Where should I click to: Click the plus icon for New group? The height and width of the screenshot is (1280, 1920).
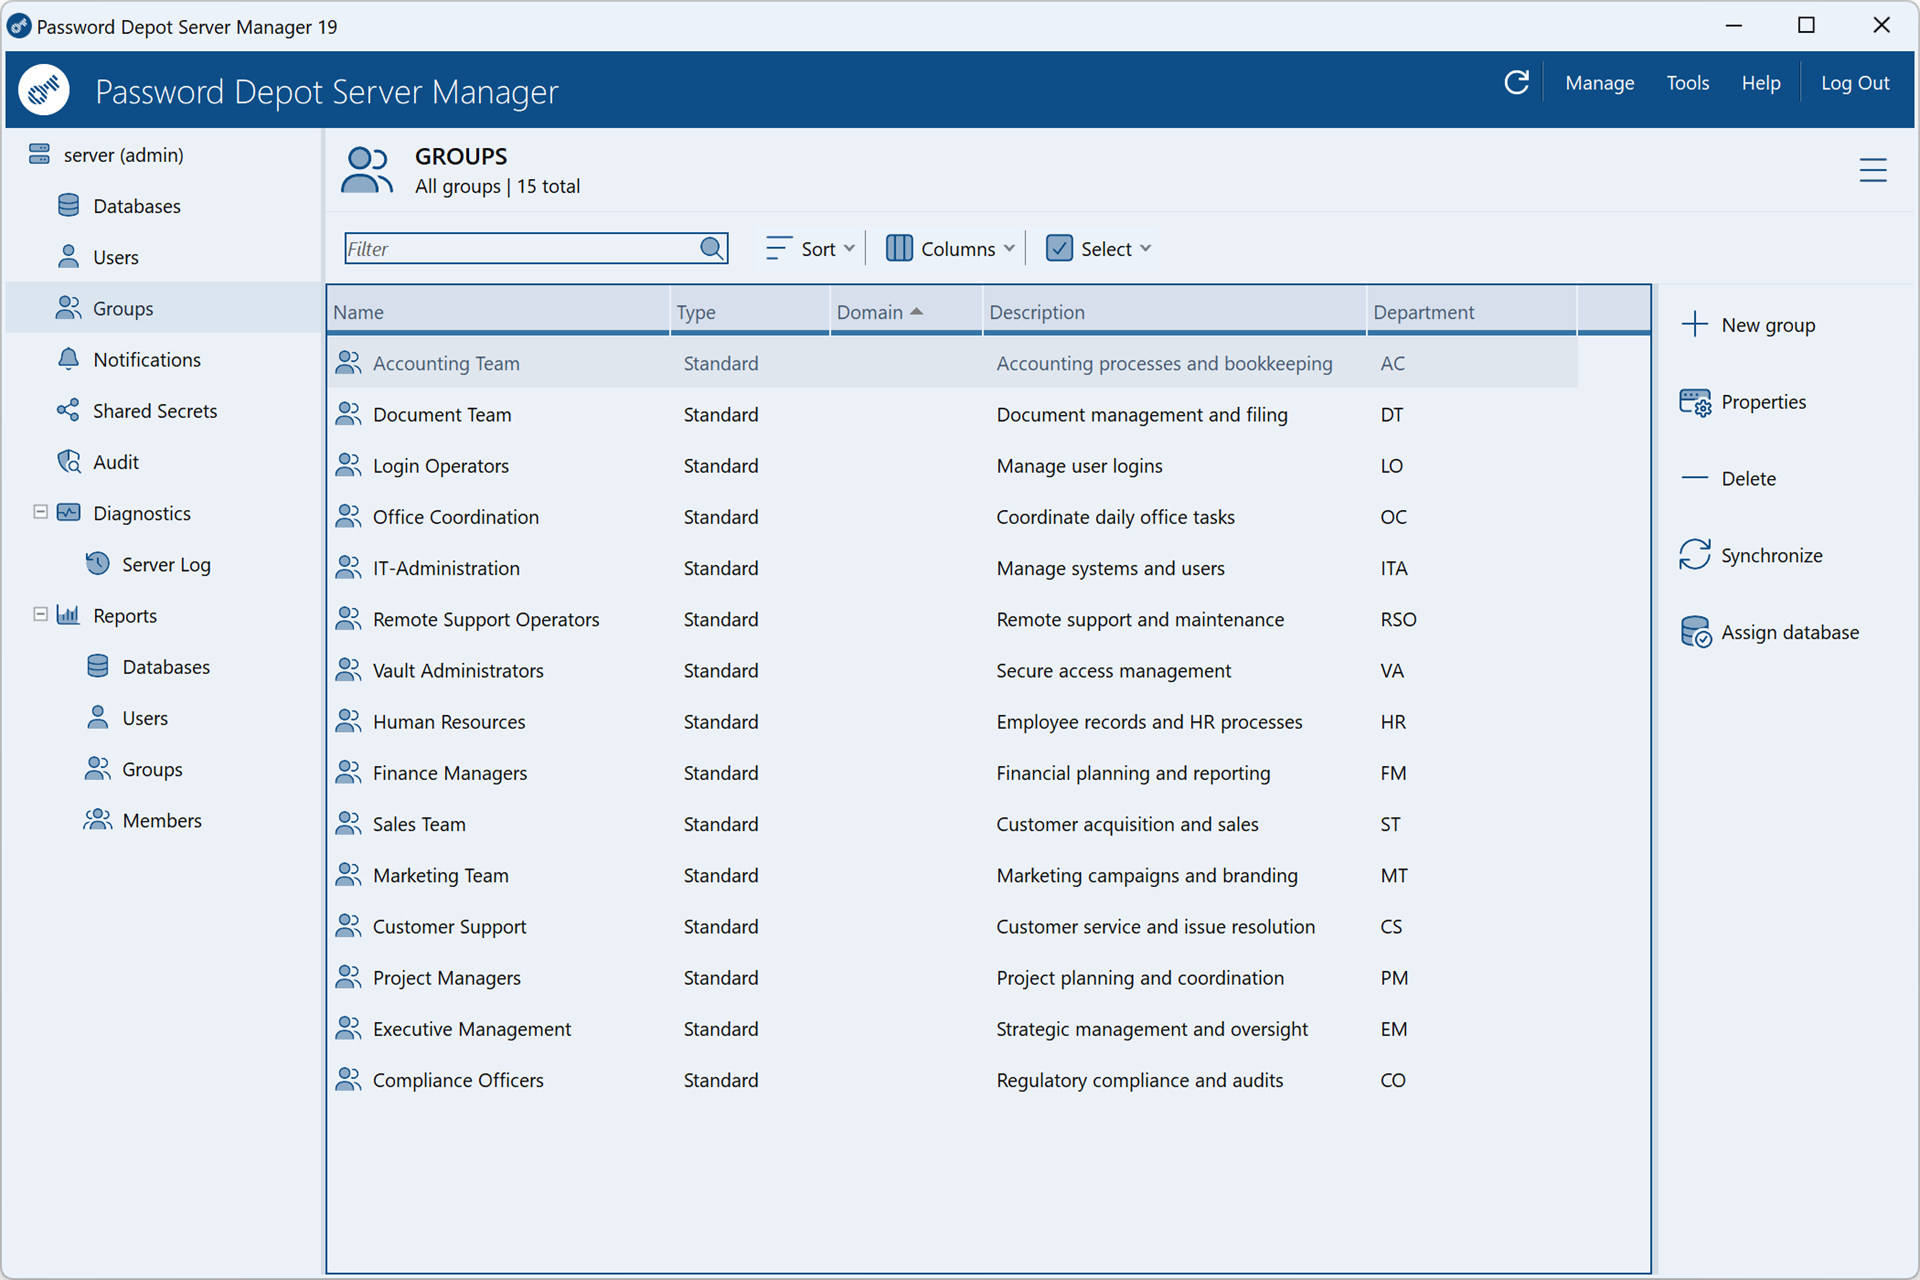[x=1695, y=324]
